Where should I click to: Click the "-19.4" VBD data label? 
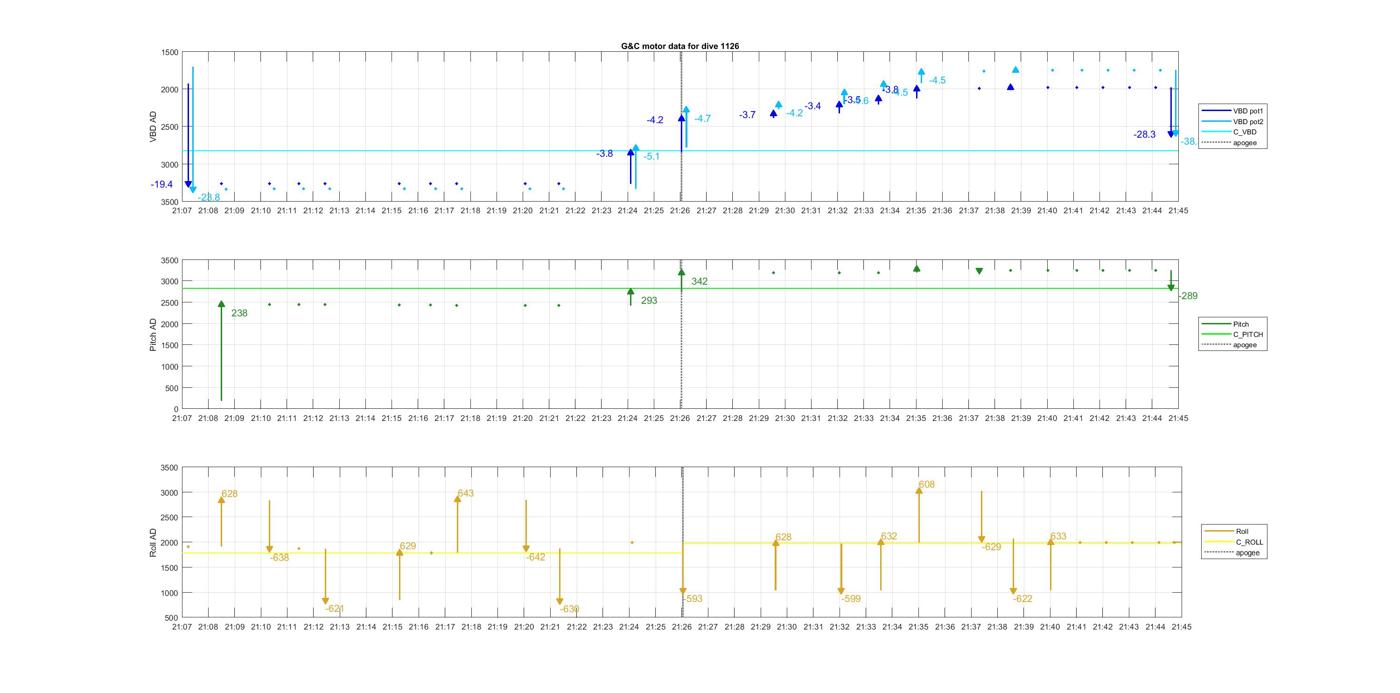[162, 185]
